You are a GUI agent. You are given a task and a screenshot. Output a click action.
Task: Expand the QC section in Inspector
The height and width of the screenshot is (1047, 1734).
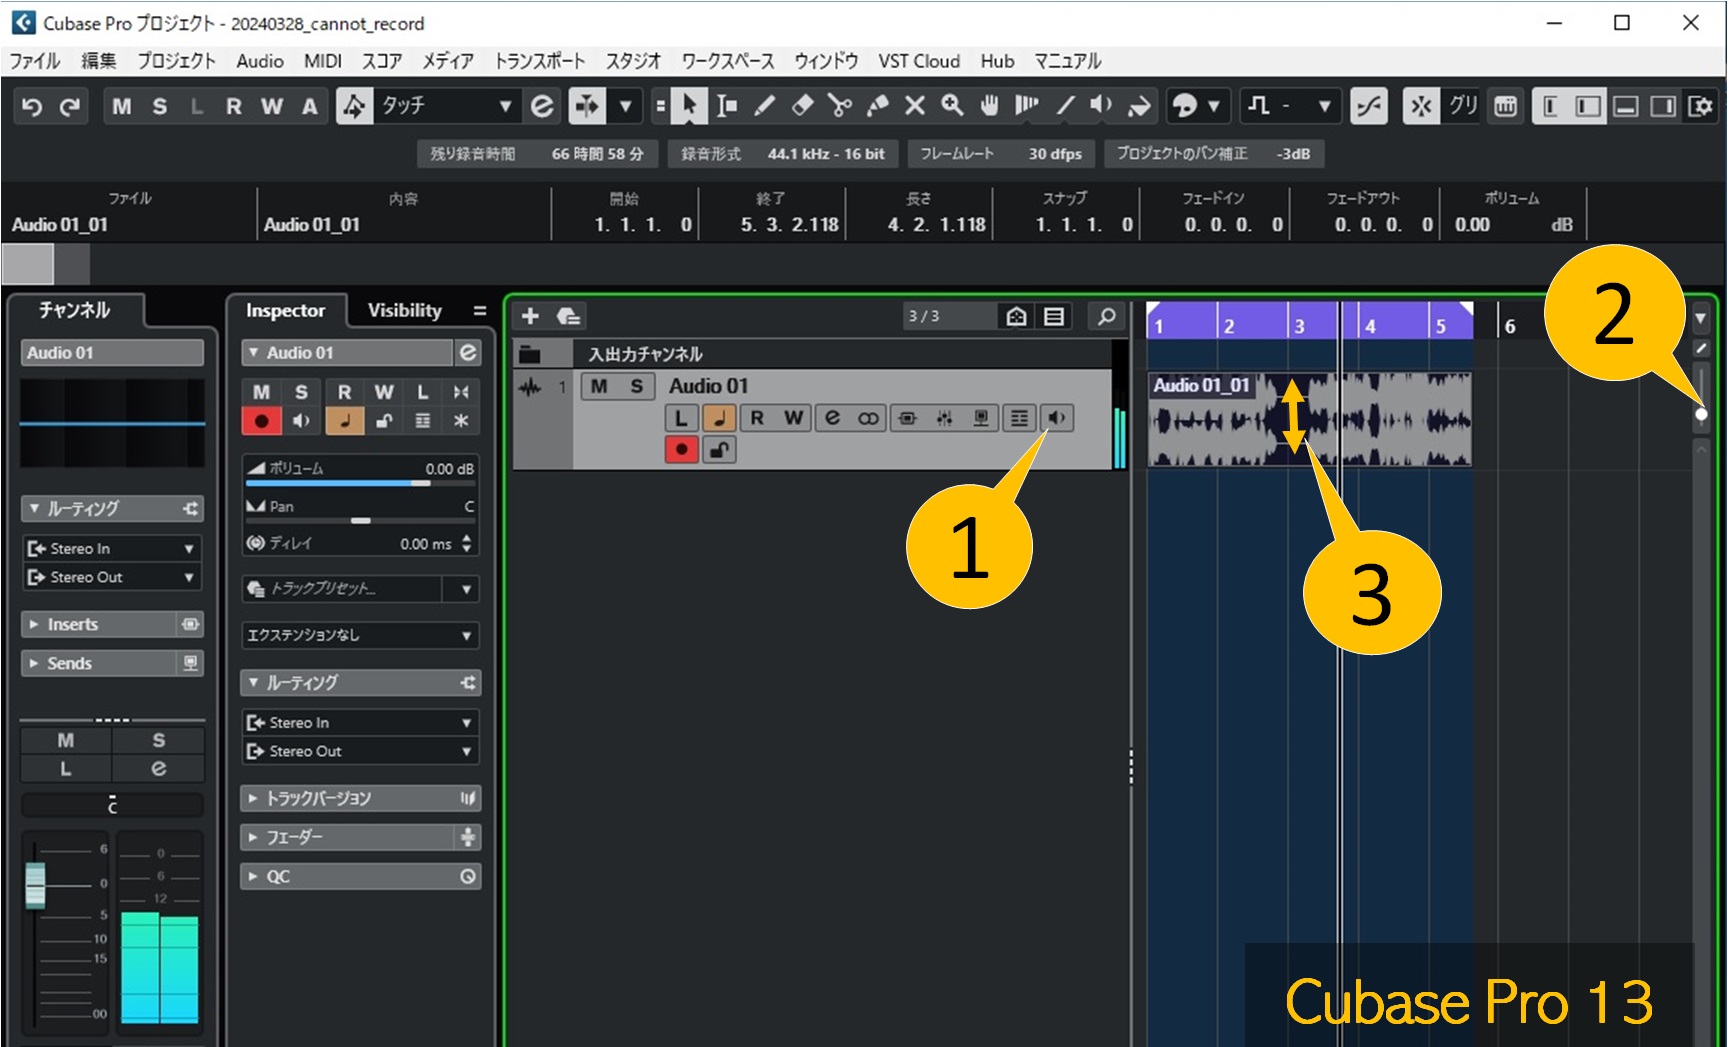pos(360,876)
